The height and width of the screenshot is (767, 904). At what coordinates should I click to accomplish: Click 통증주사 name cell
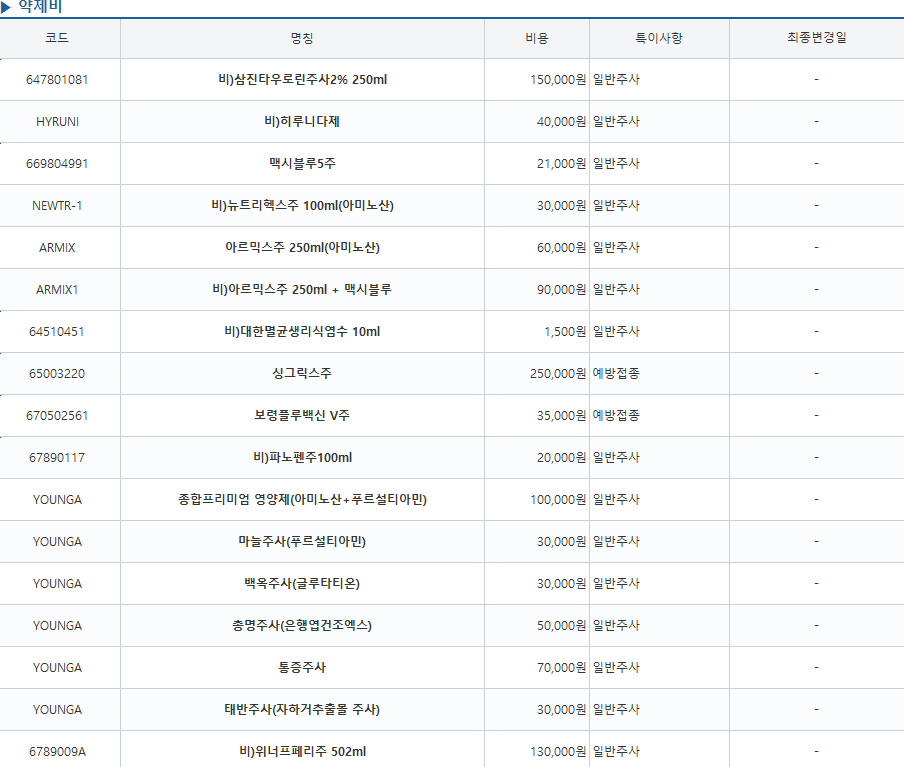tap(302, 668)
